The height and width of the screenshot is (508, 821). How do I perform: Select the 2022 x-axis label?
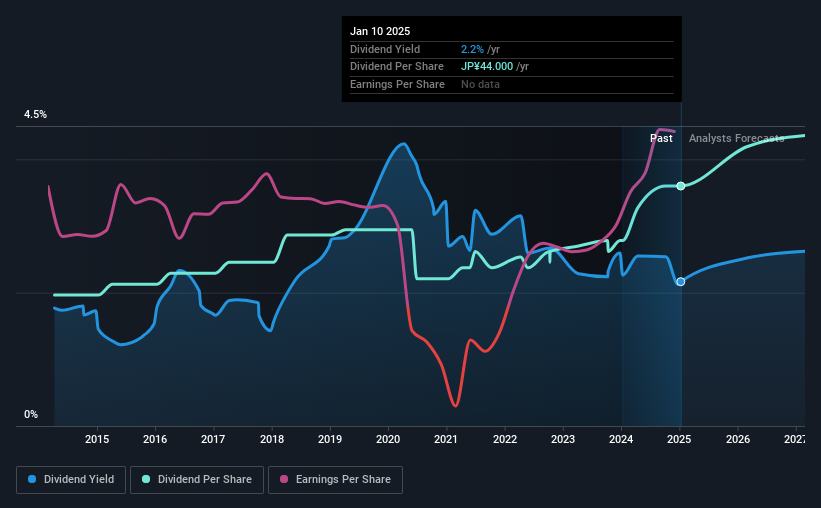(x=505, y=439)
